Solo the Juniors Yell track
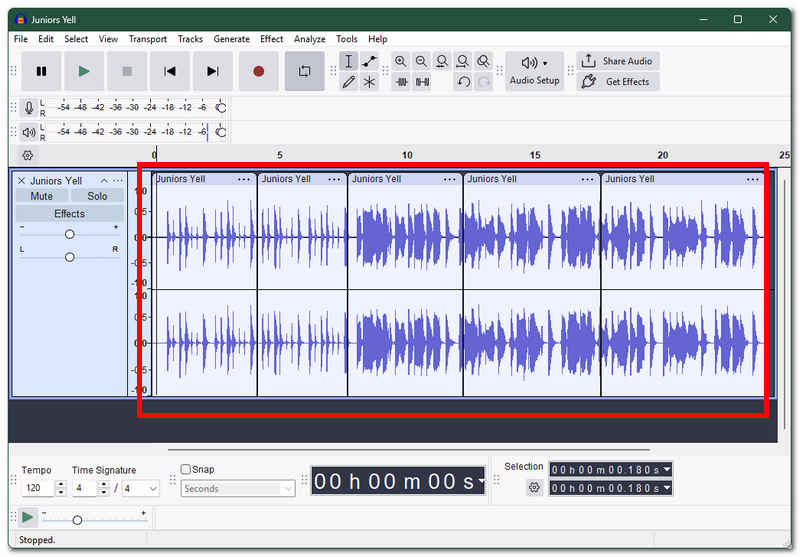The height and width of the screenshot is (557, 800). click(x=97, y=196)
